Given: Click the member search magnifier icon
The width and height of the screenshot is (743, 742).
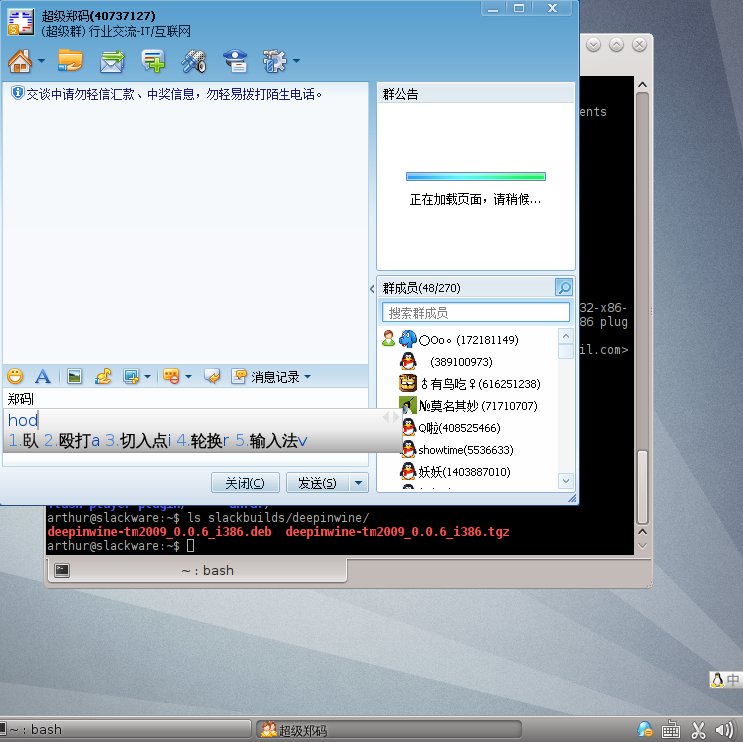Looking at the screenshot, I should pyautogui.click(x=564, y=287).
